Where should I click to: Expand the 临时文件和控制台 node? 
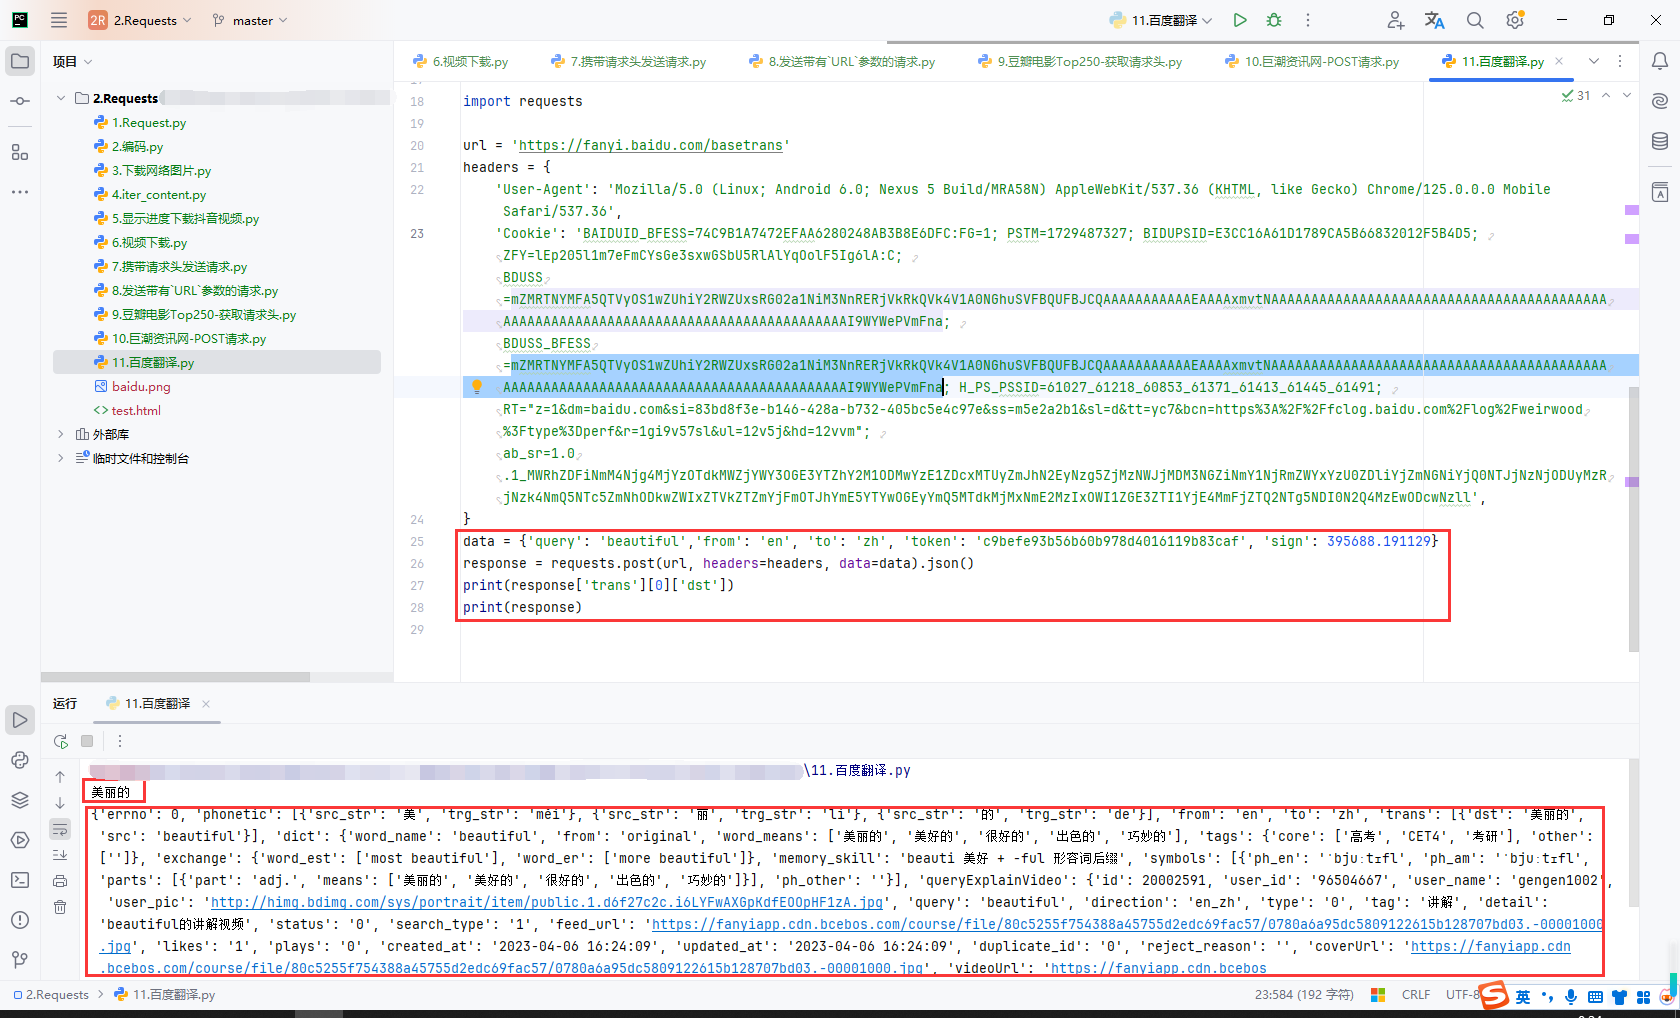[x=61, y=458]
